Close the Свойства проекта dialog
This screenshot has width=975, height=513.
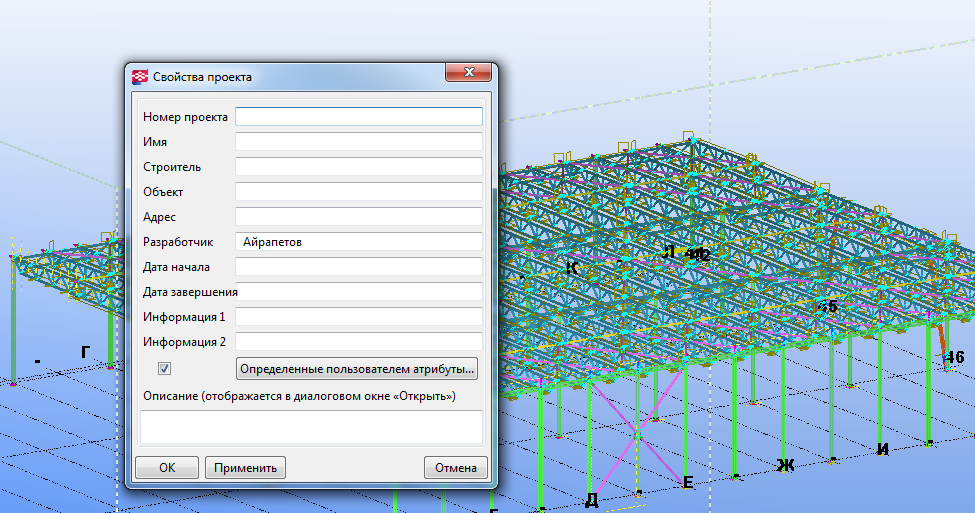point(467,75)
